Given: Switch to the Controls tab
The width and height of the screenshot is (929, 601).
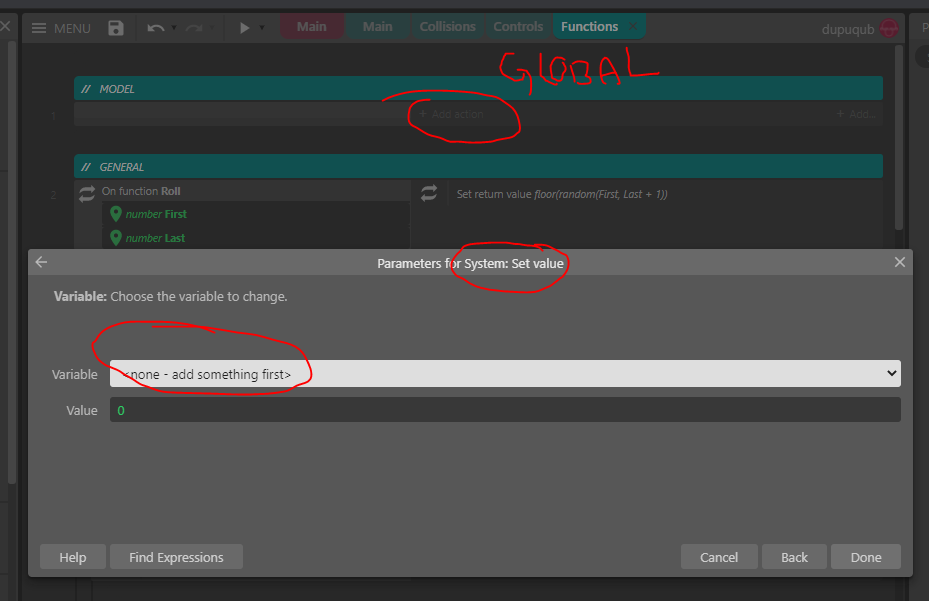Looking at the screenshot, I should pos(518,27).
